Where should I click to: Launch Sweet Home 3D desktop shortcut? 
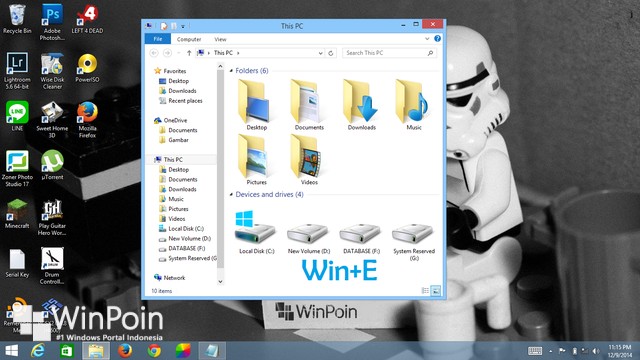(52, 119)
